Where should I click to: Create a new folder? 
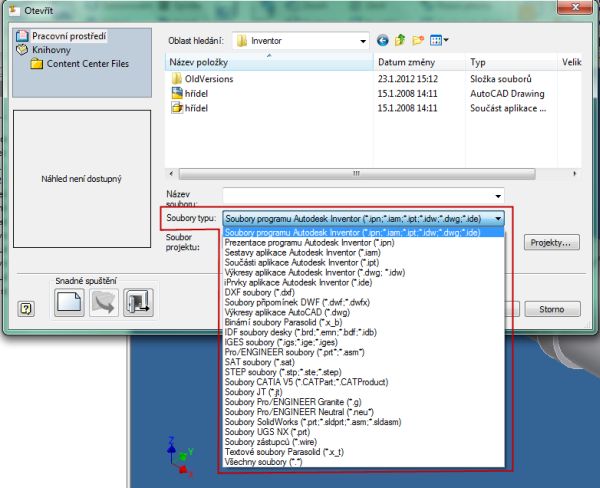418,41
